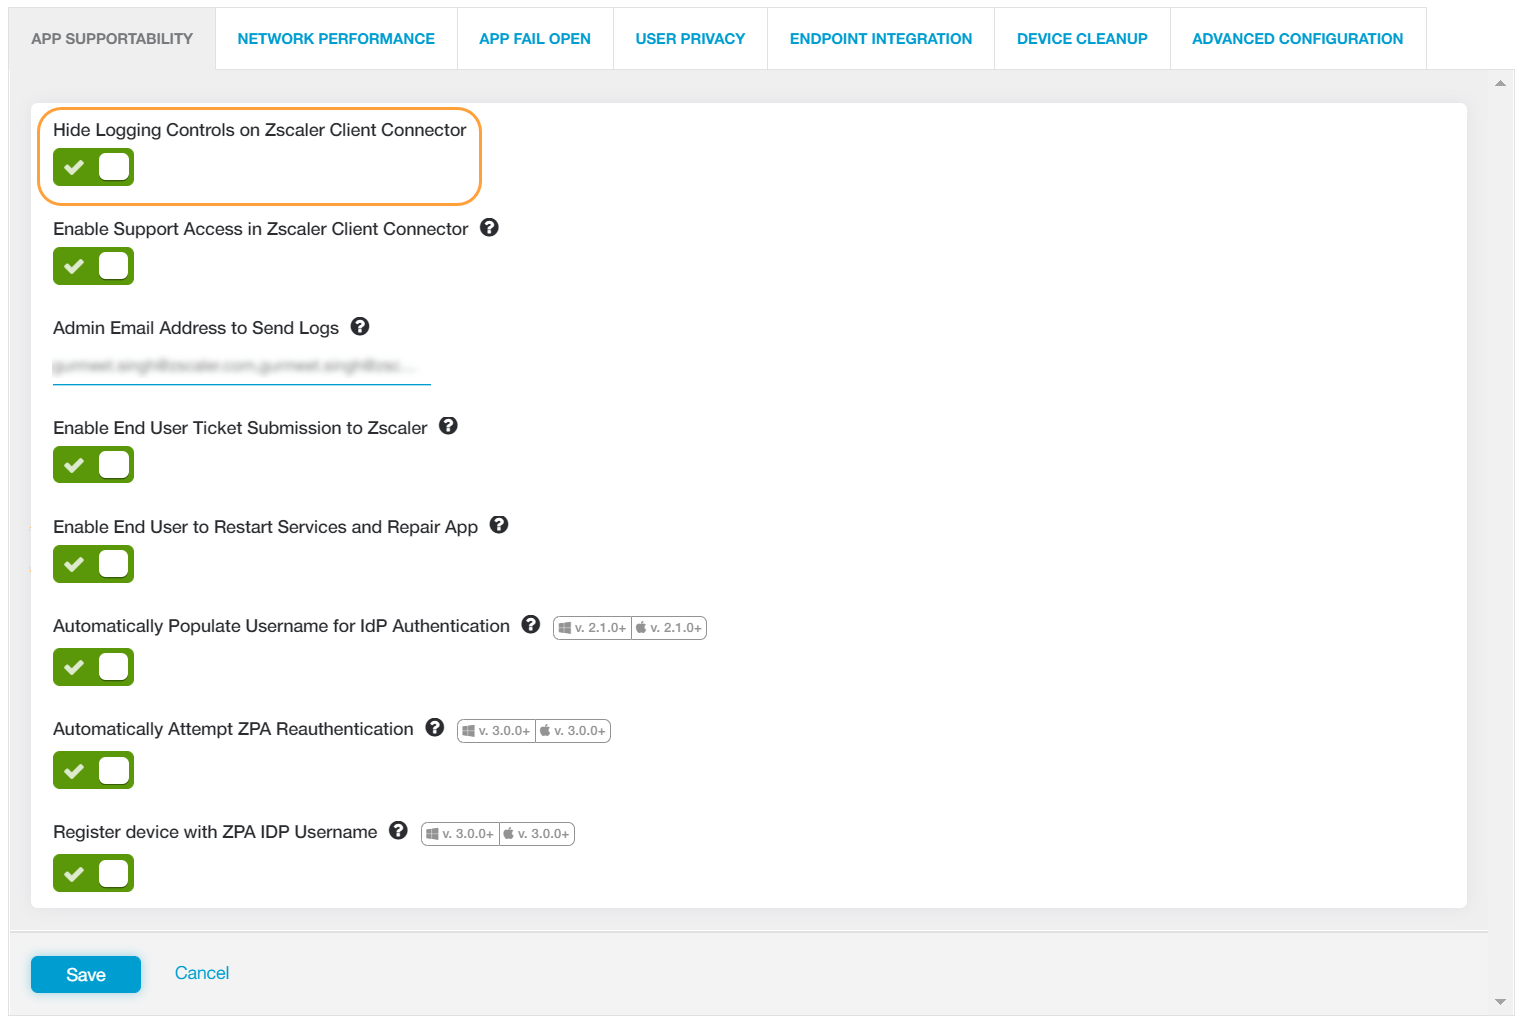Click the help icon beside Enable Support Access
This screenshot has width=1523, height=1025.
489,228
